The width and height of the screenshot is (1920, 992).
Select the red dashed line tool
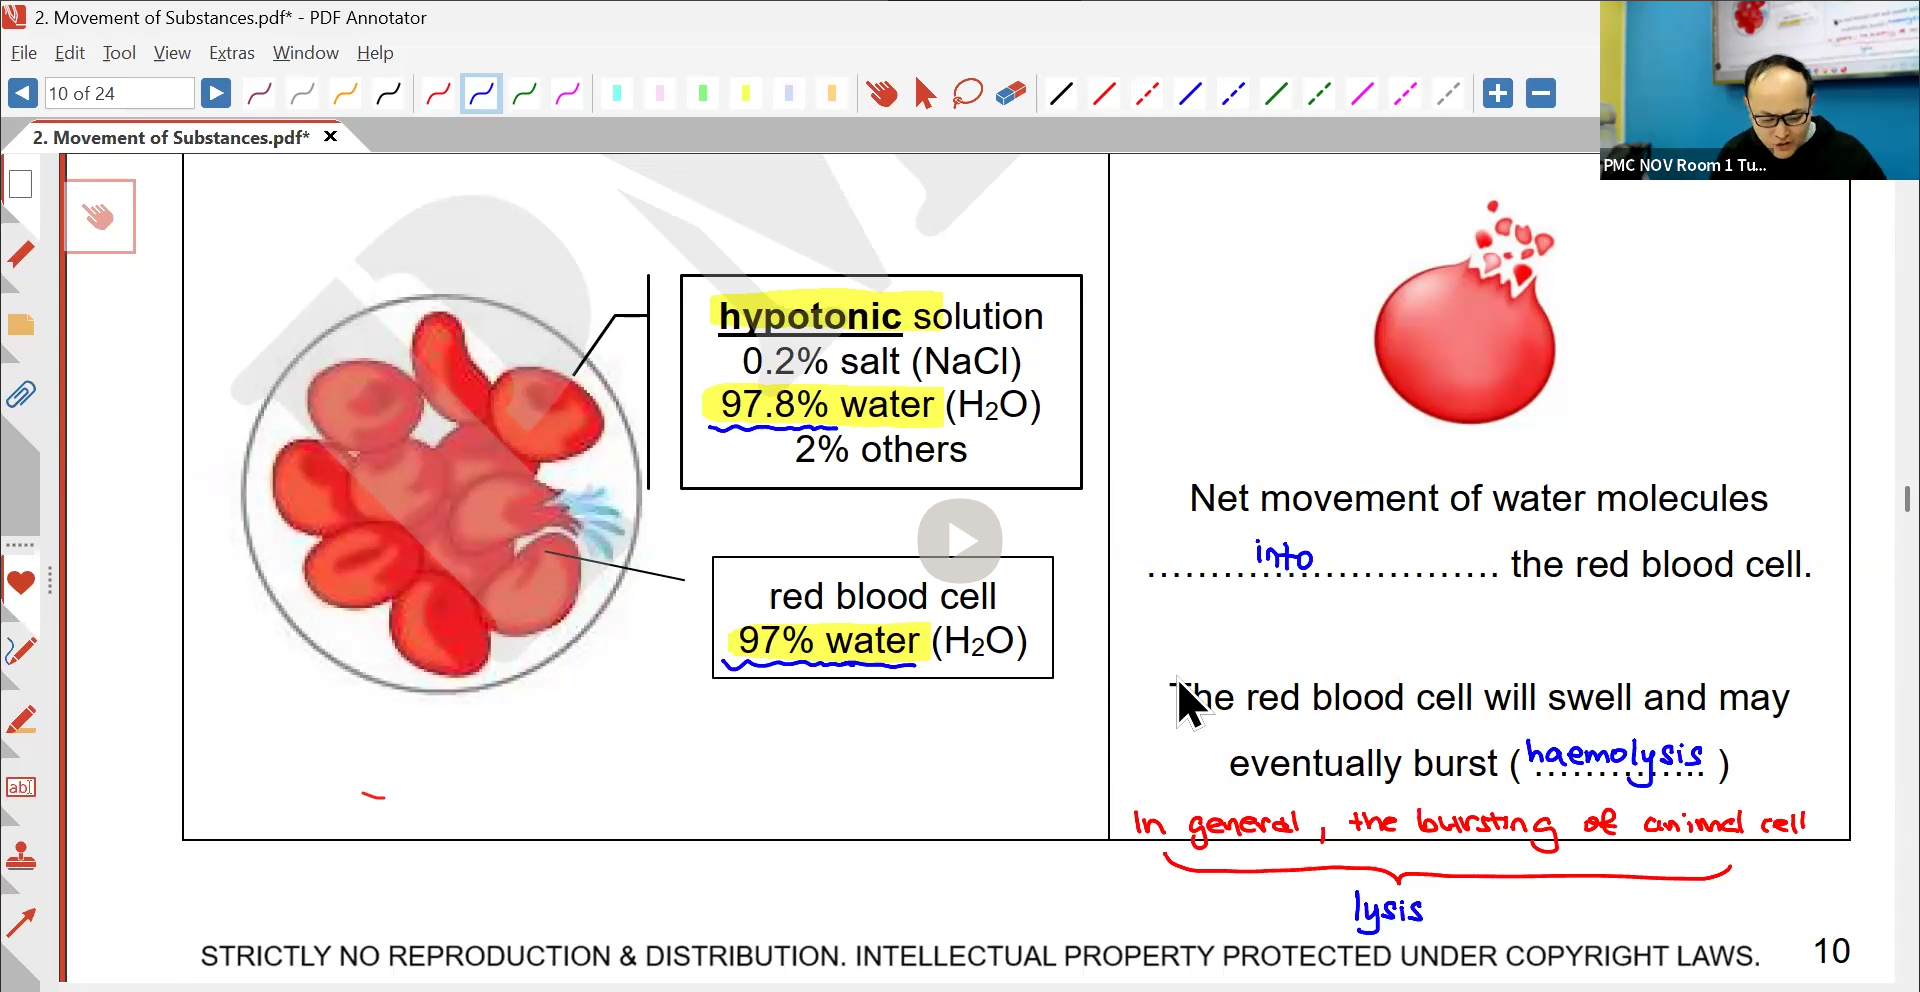pos(1146,94)
